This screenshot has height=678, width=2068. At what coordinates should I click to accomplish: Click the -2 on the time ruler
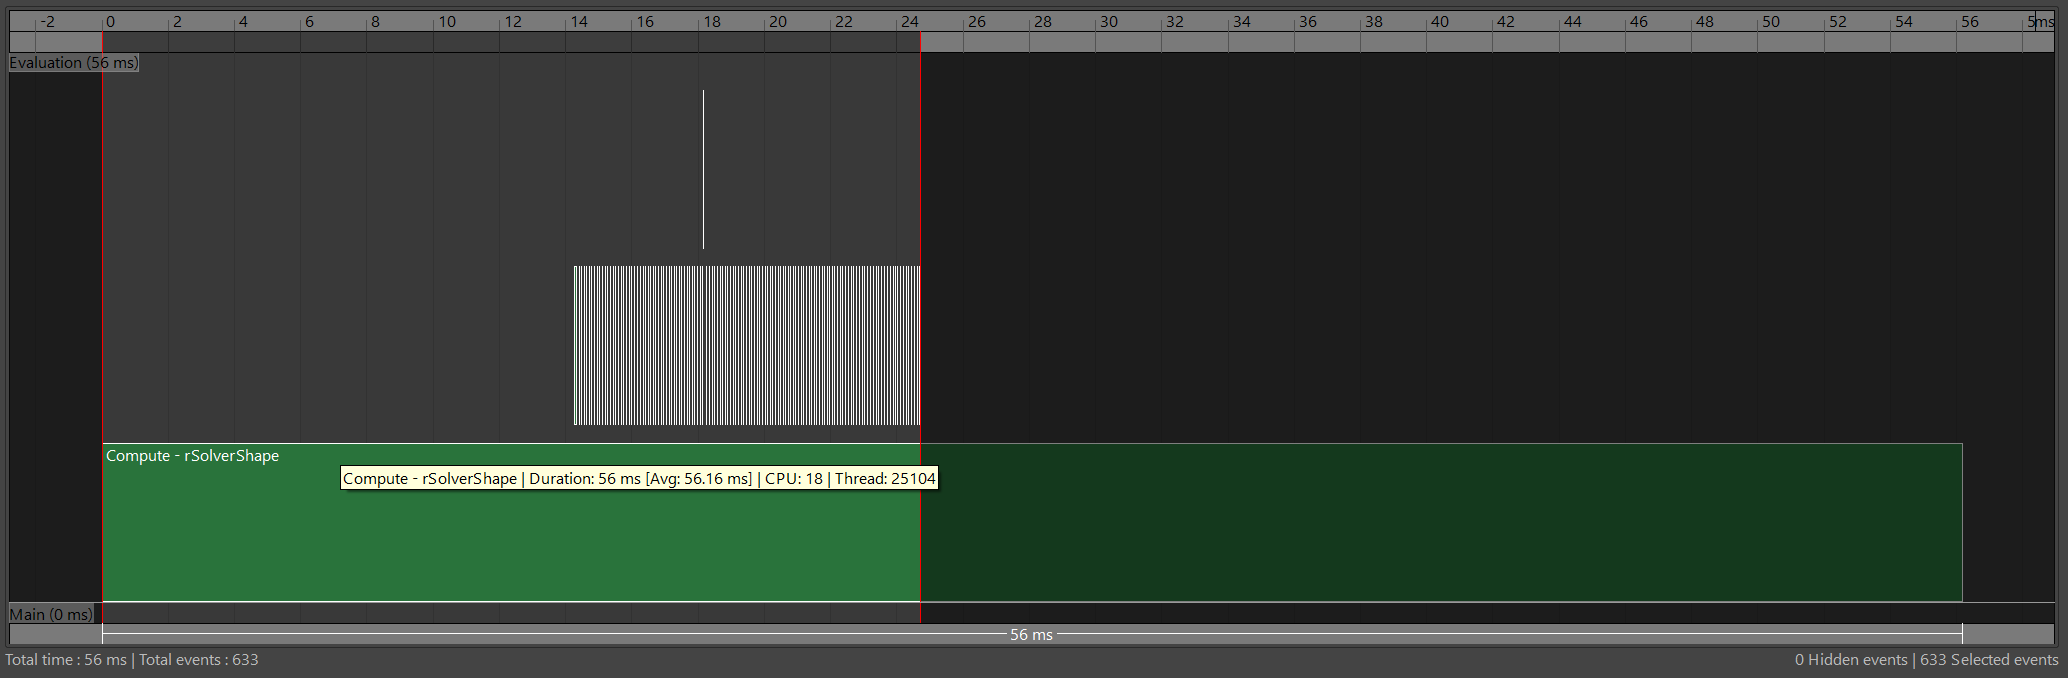(x=47, y=22)
